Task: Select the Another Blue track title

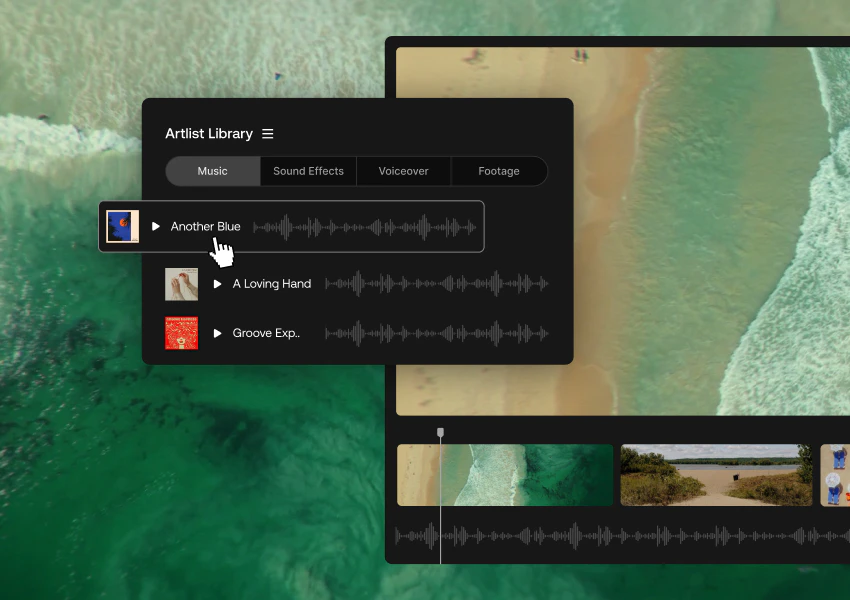Action: [205, 227]
